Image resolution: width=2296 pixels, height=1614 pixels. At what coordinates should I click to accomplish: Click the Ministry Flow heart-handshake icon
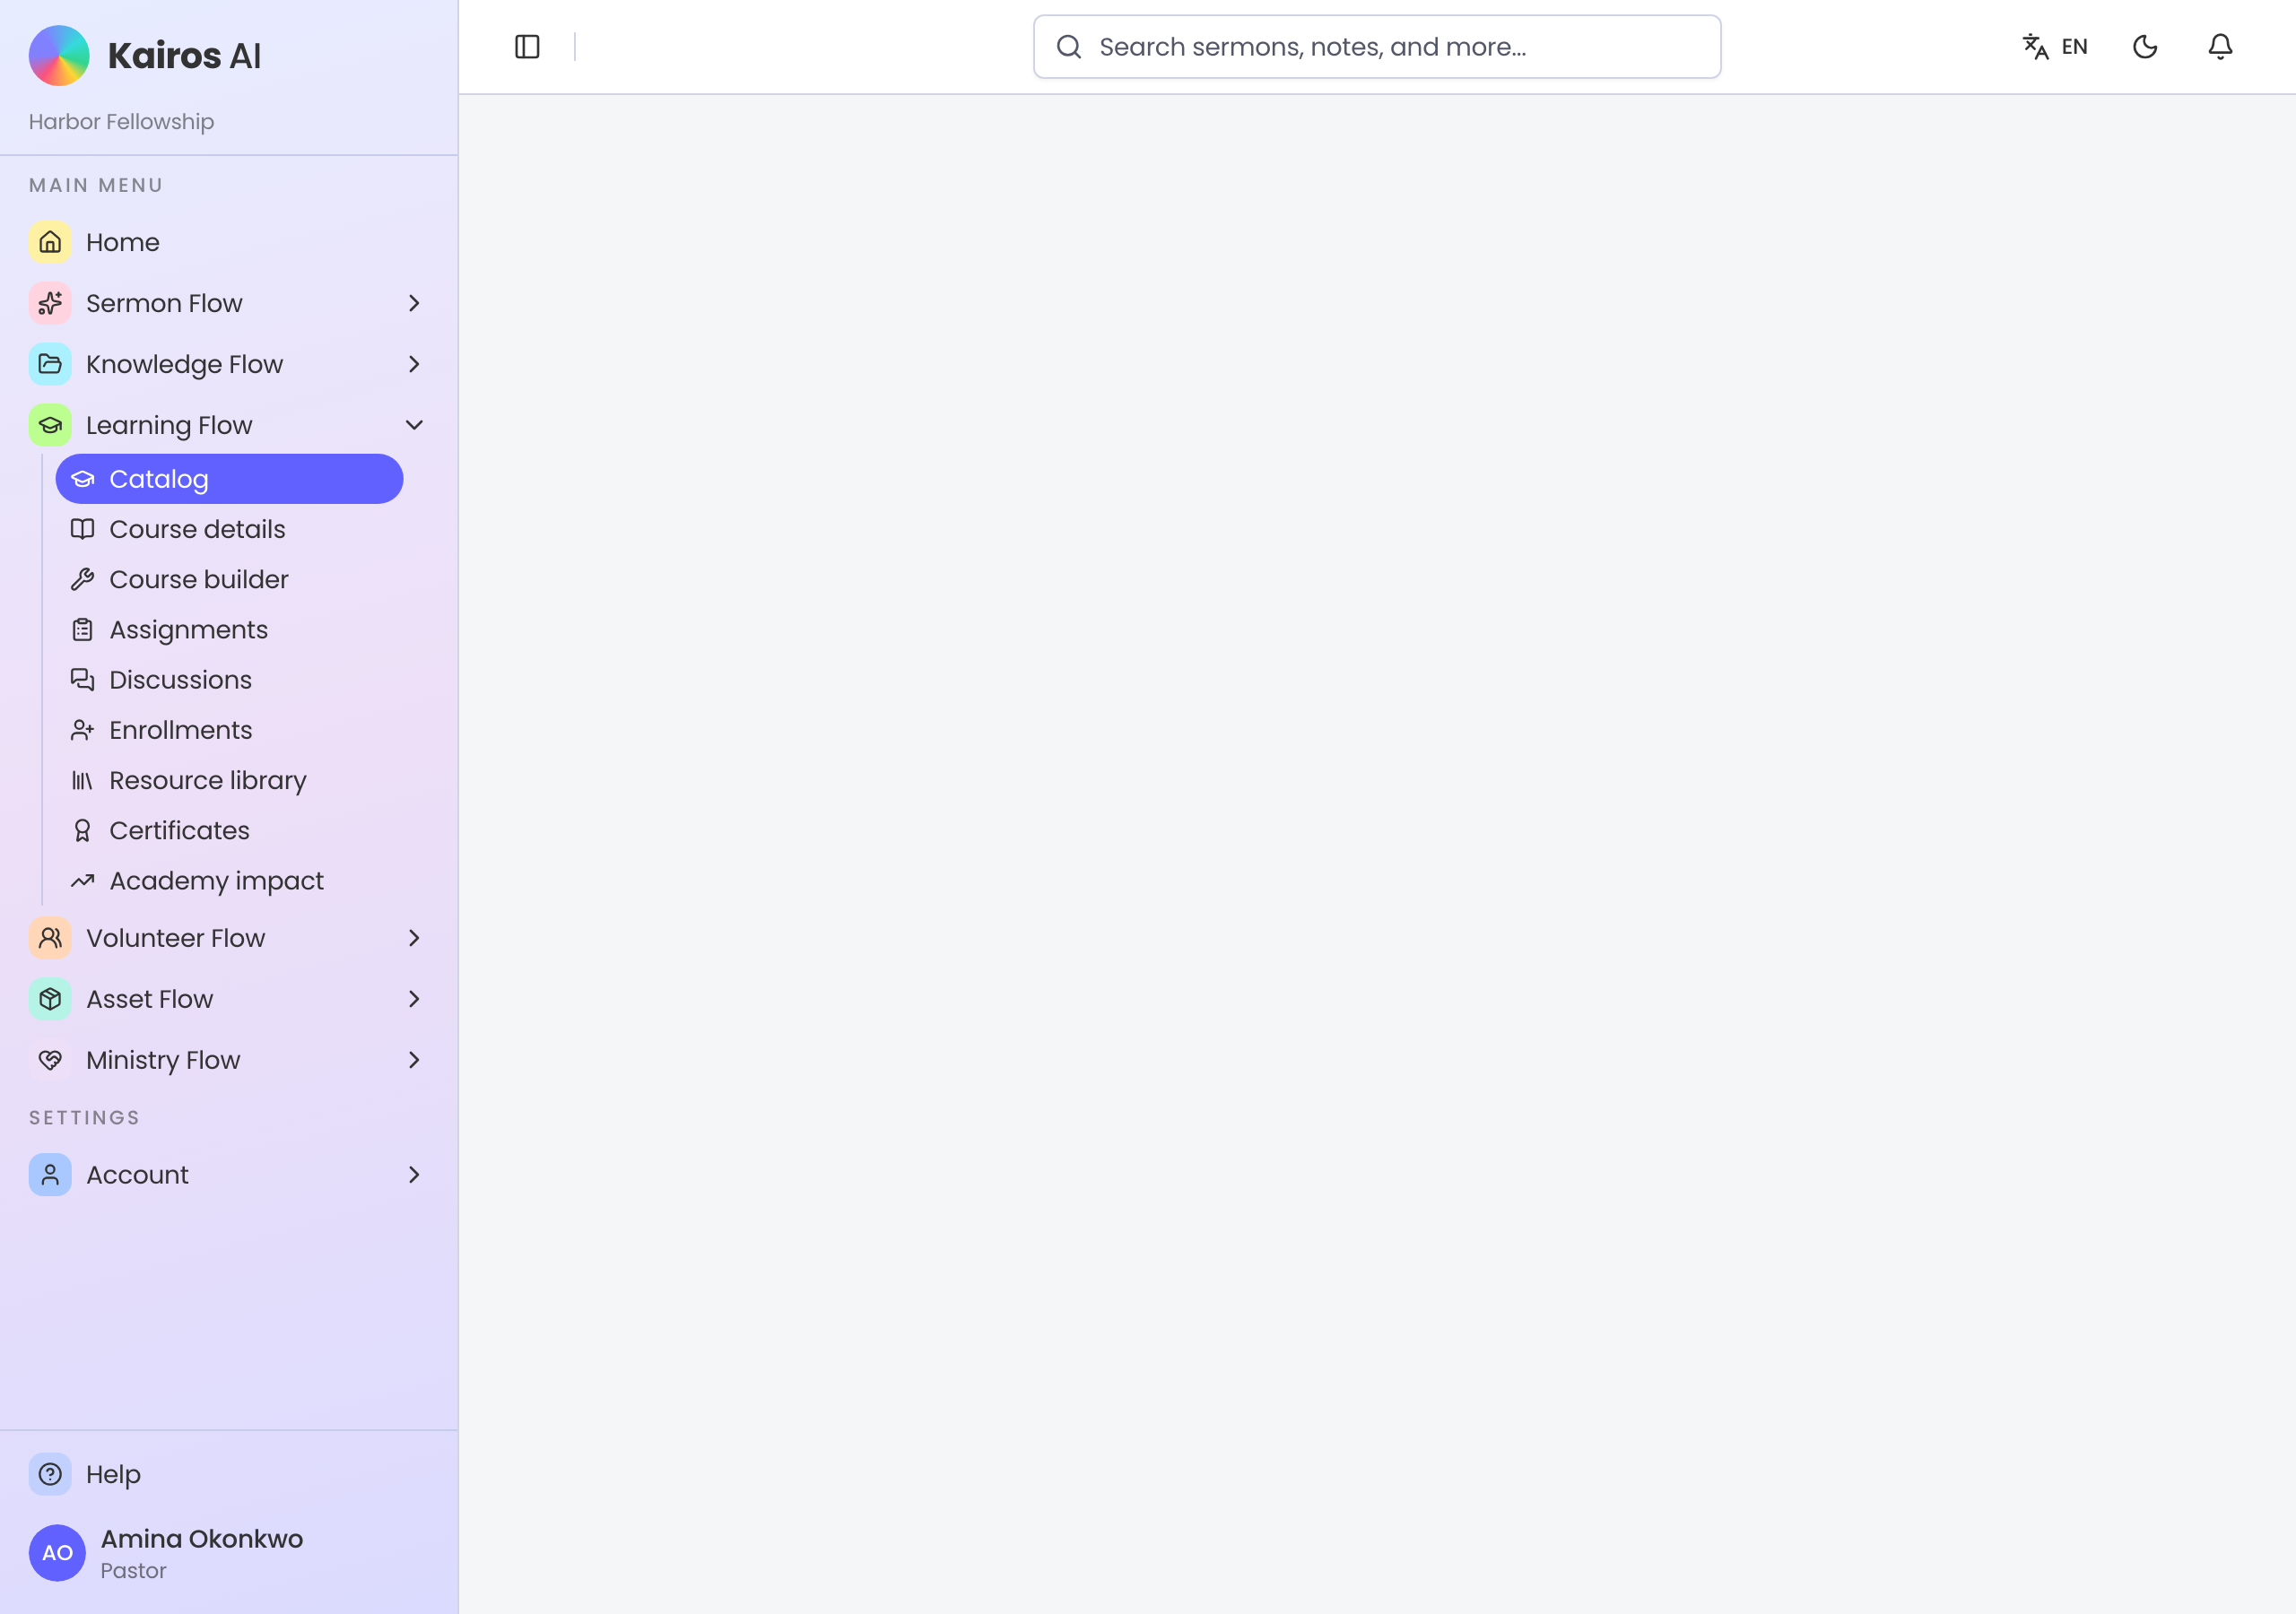(50, 1060)
